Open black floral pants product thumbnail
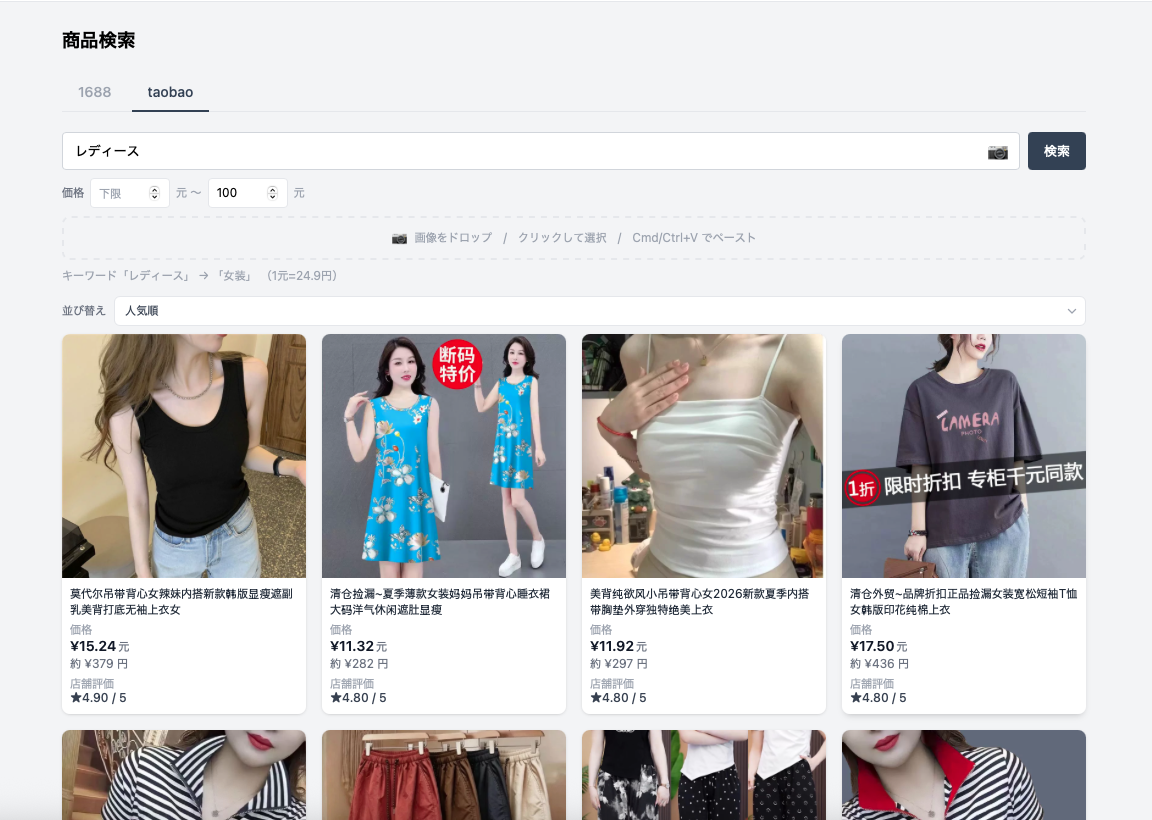This screenshot has width=1152, height=820. (x=704, y=774)
